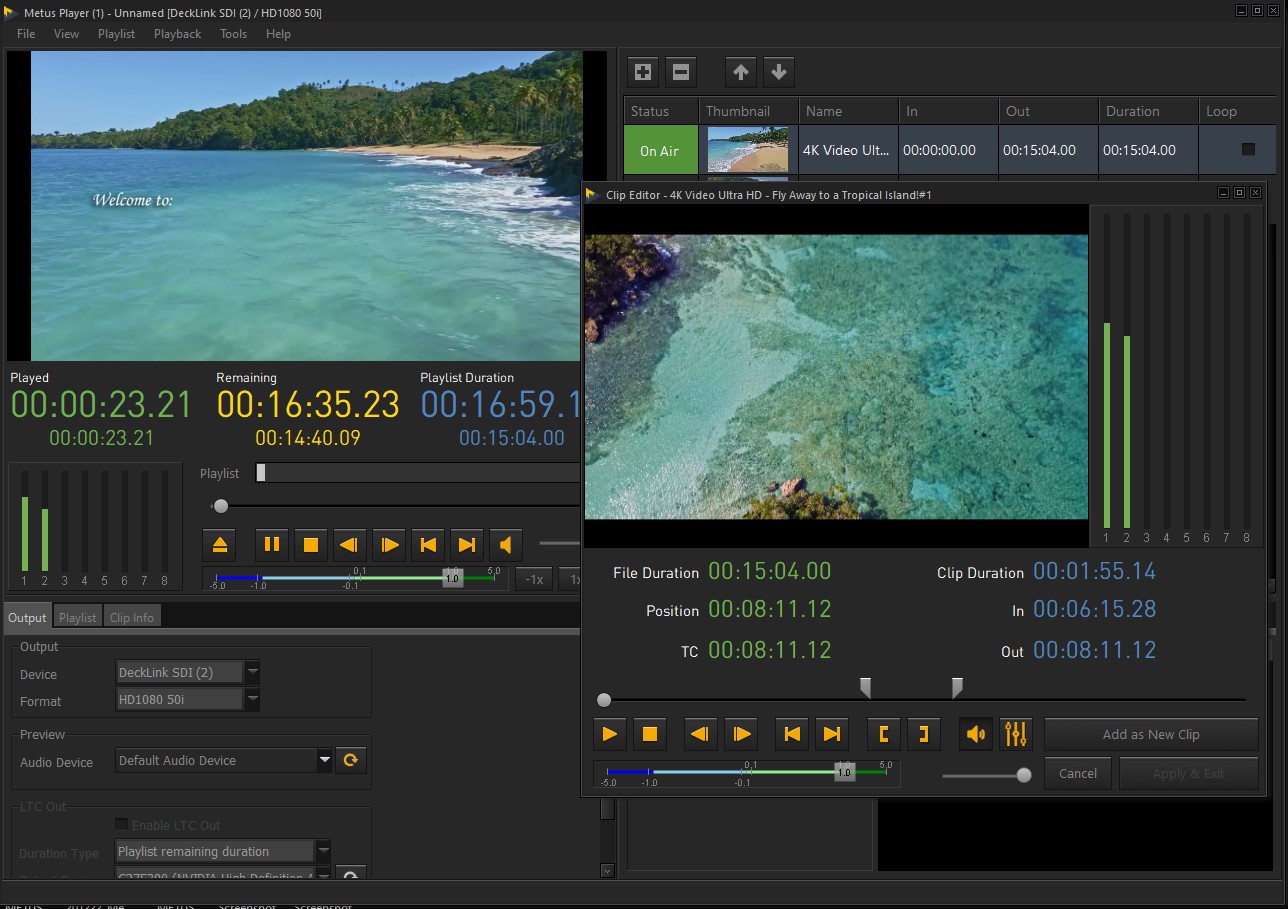The height and width of the screenshot is (909, 1288).
Task: Go to clip start in Clip Editor
Action: (x=792, y=734)
